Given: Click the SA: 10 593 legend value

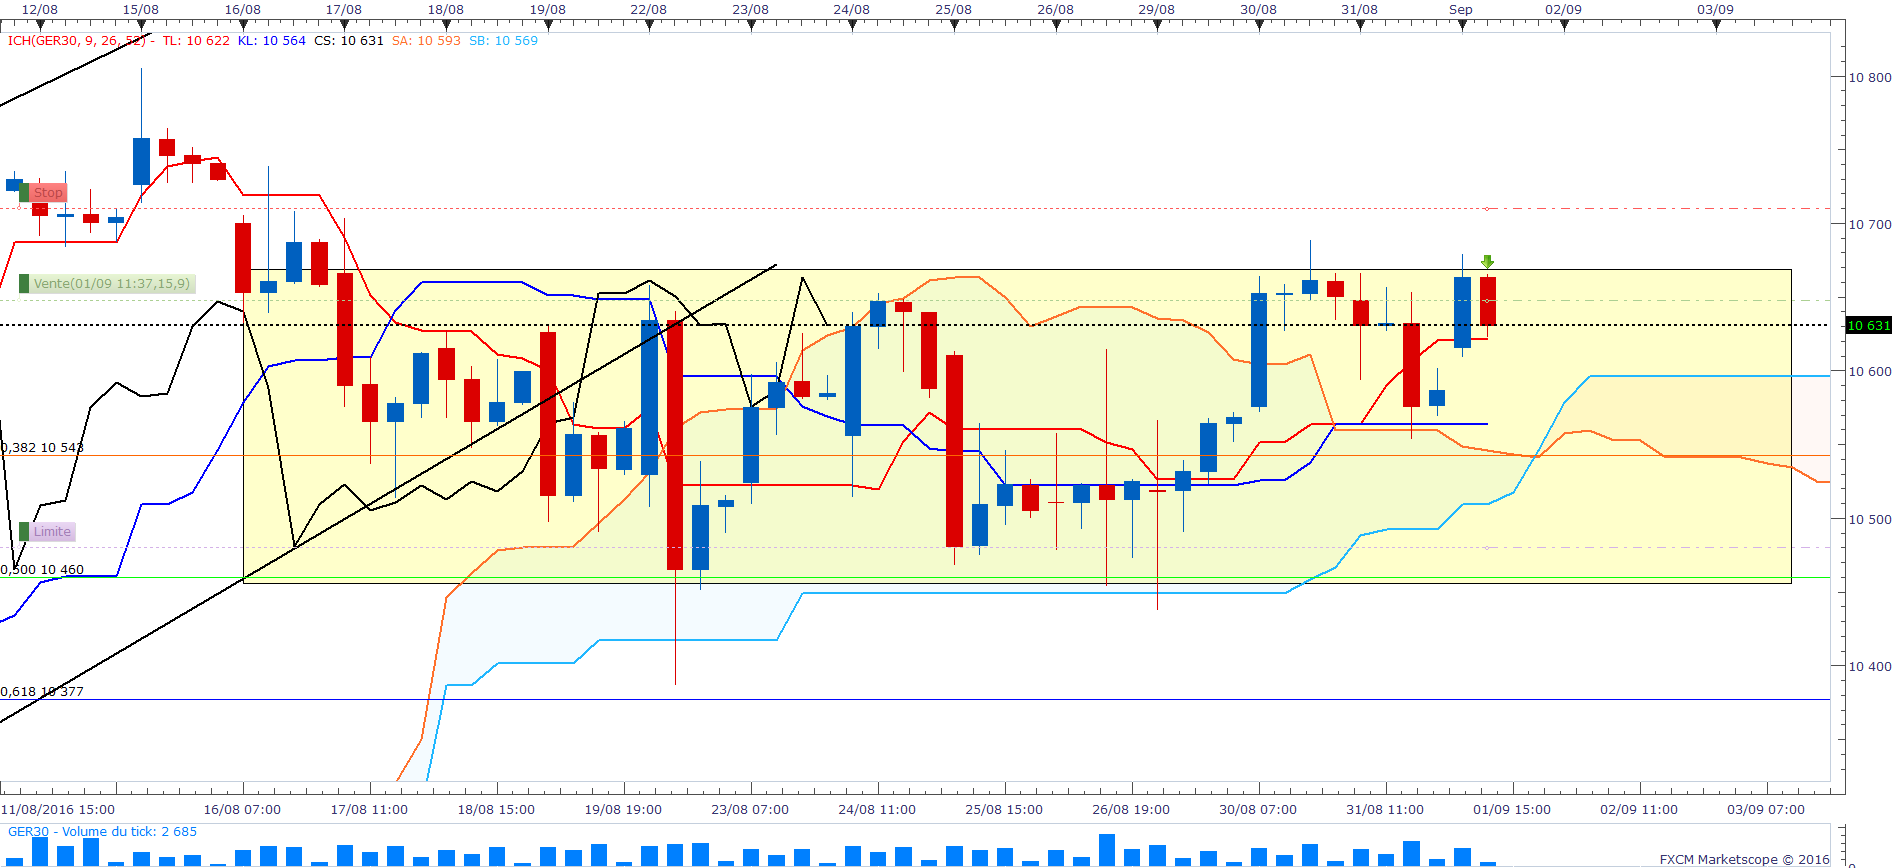Looking at the screenshot, I should [x=426, y=41].
